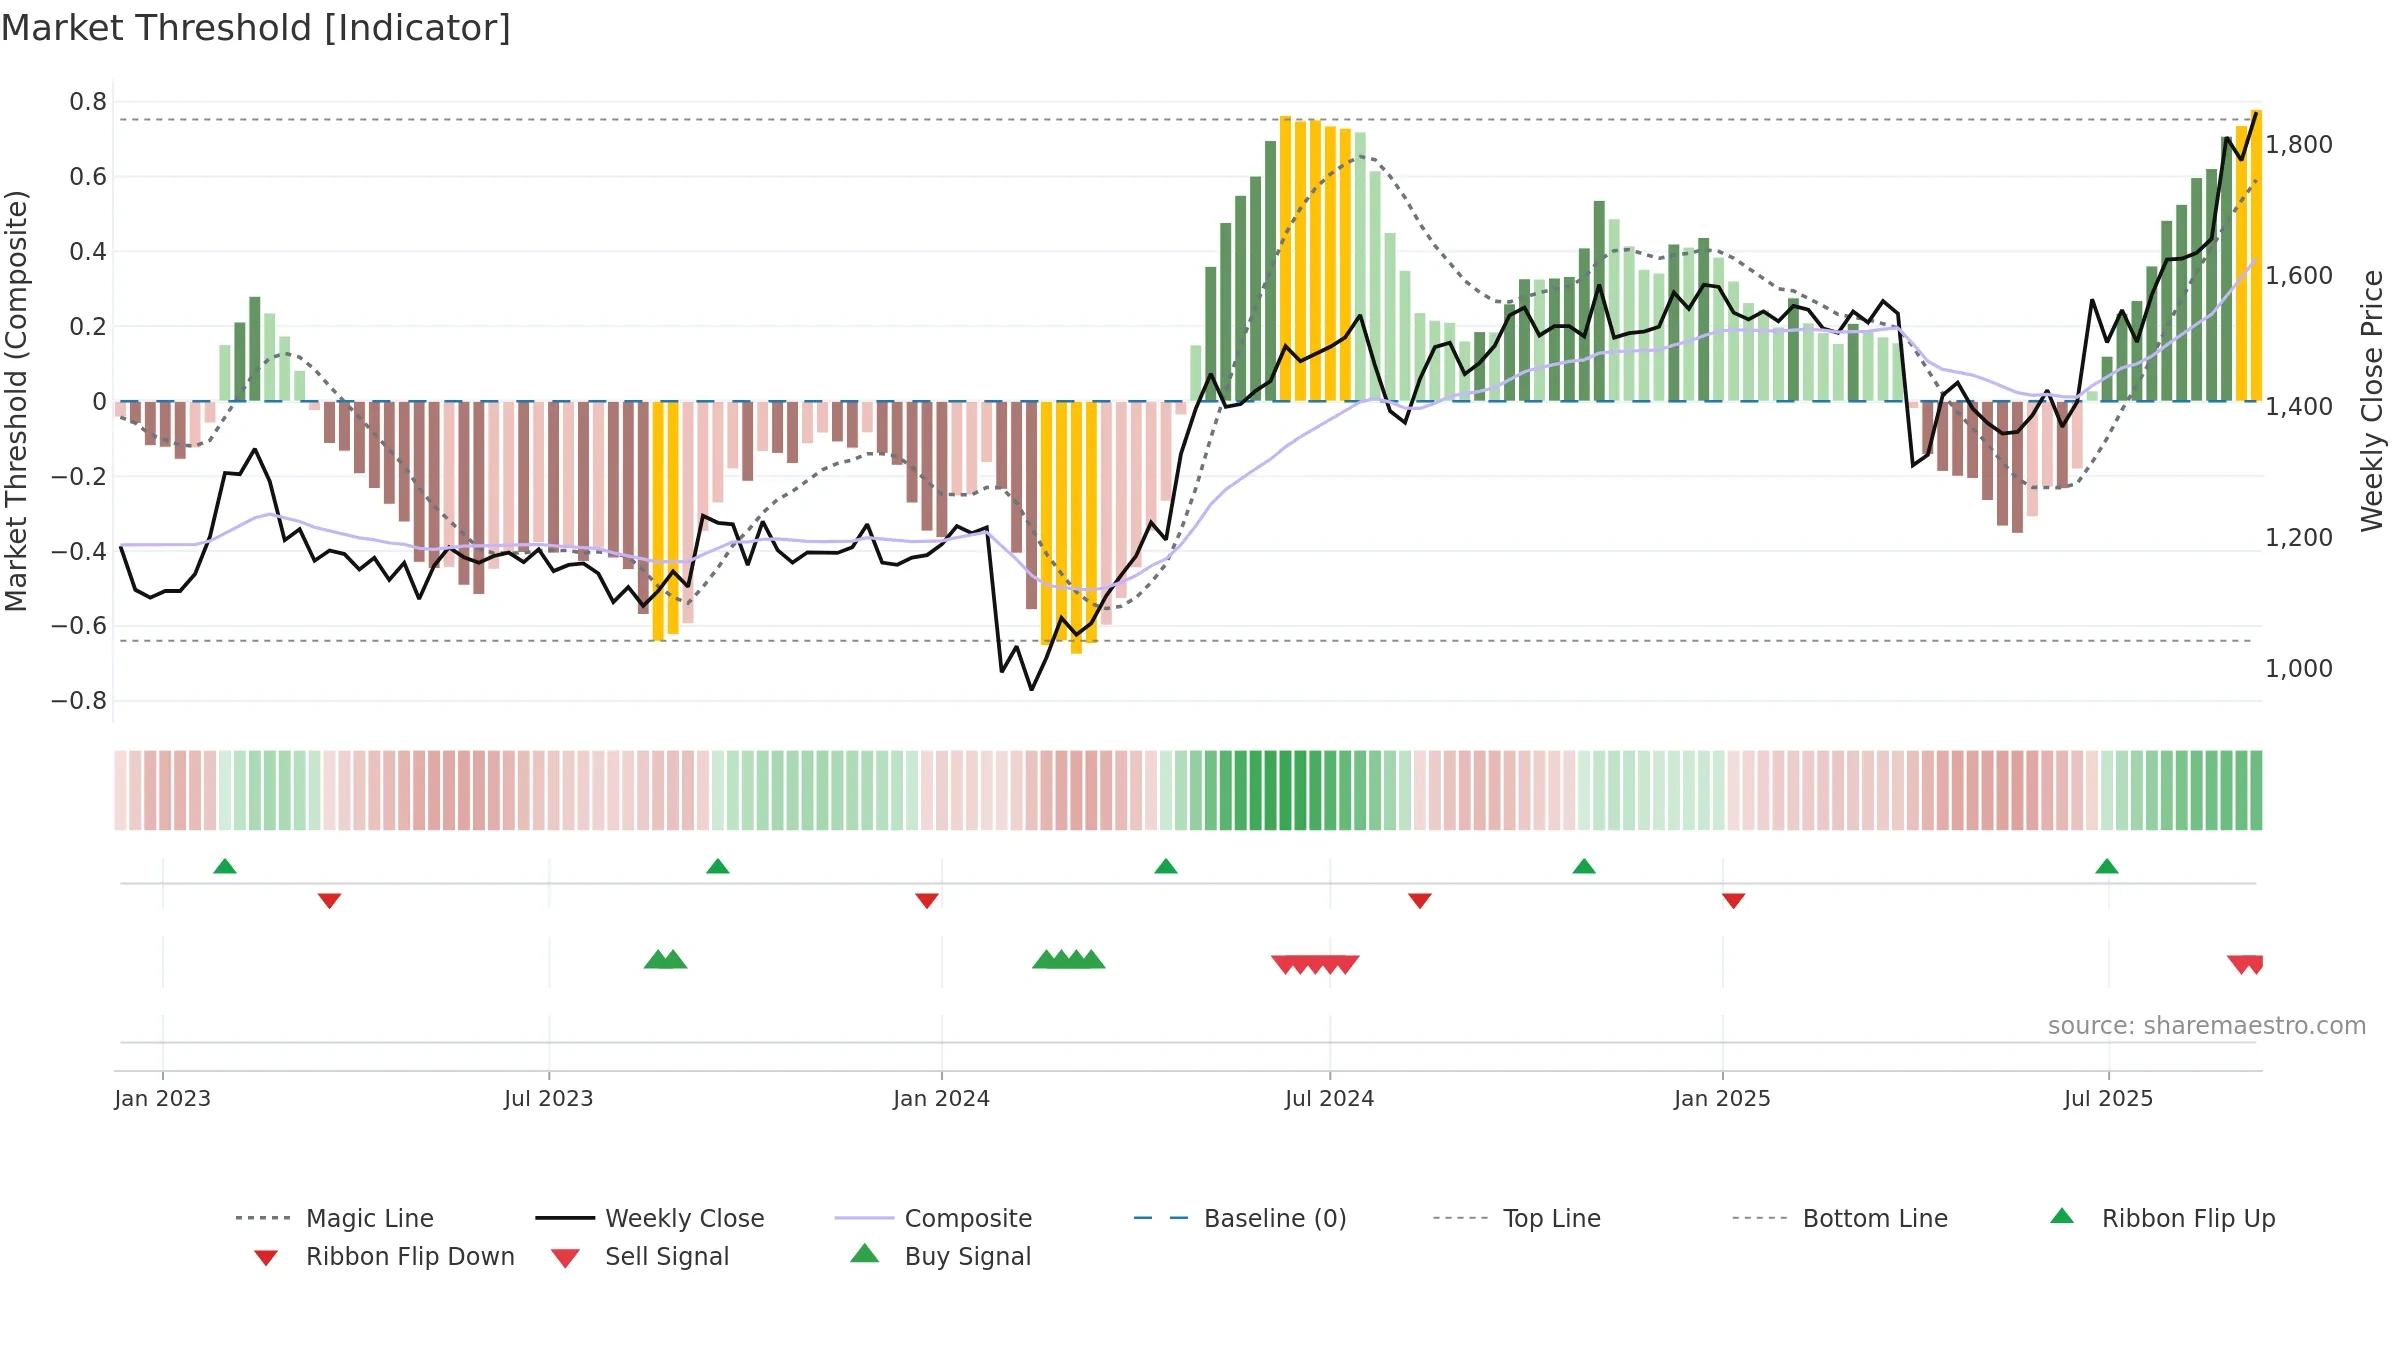Click the Market Threshold [Indicator] chart title
Image resolution: width=2400 pixels, height=1350 pixels.
tap(256, 28)
